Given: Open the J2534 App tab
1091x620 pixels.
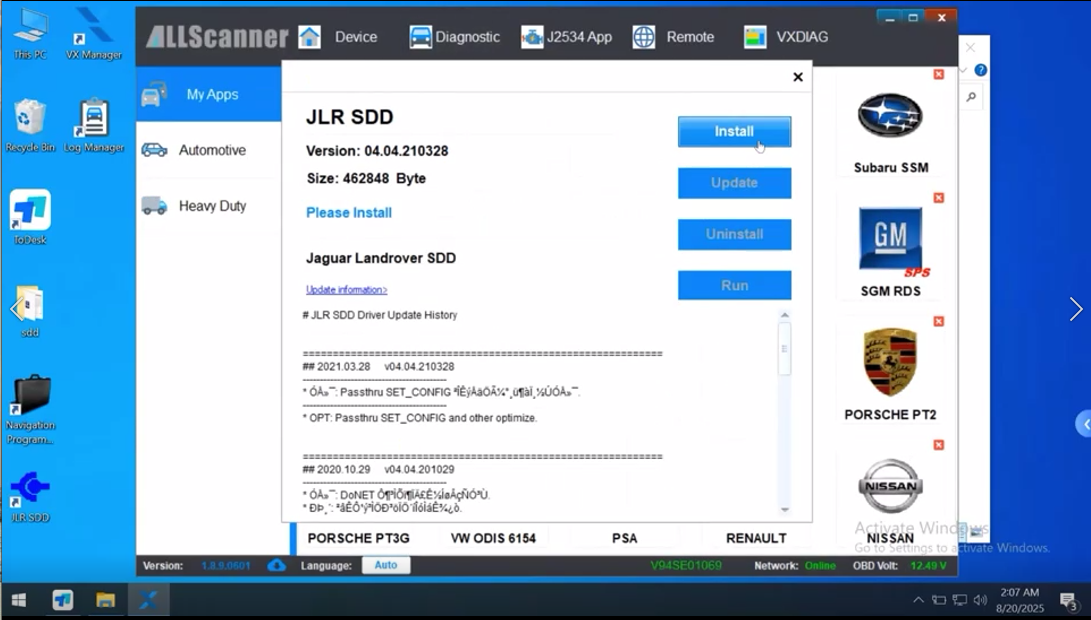Looking at the screenshot, I should point(566,37).
